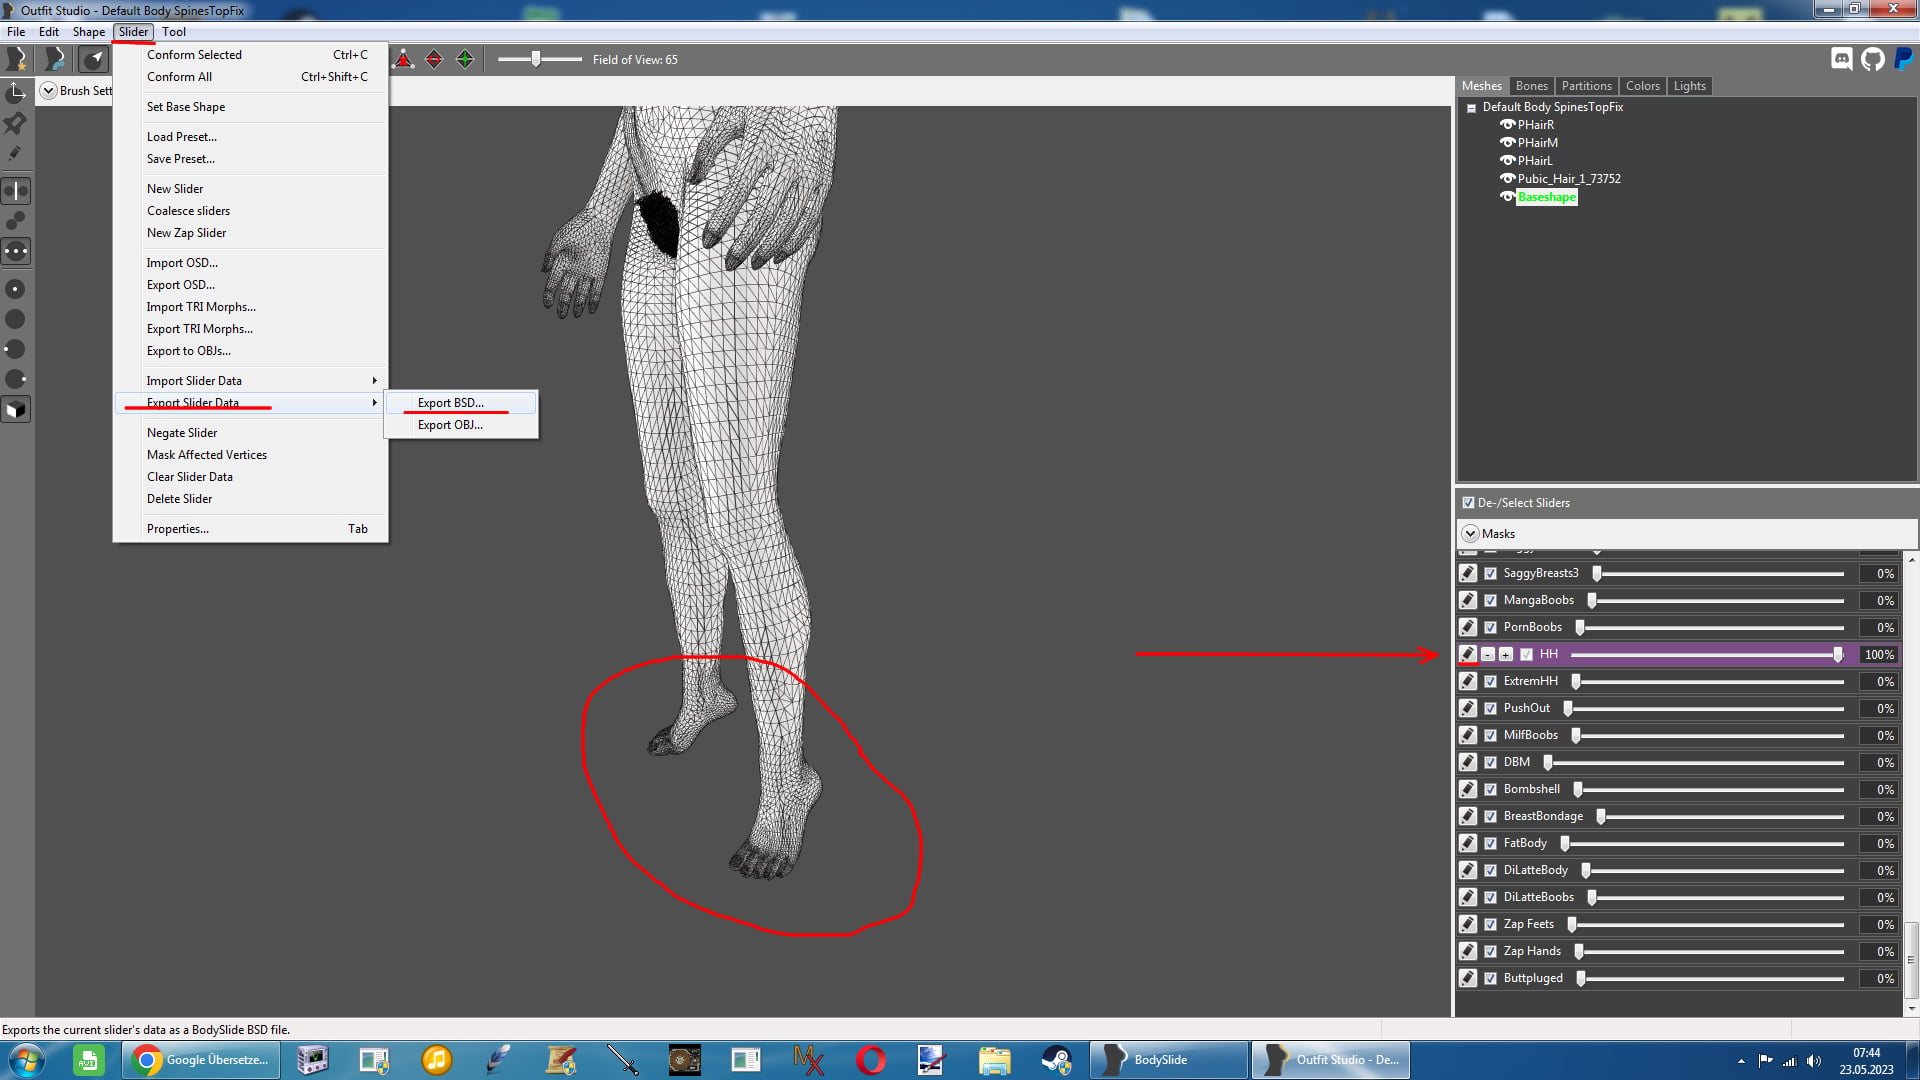Image resolution: width=1920 pixels, height=1080 pixels.
Task: Open Google Übersetze... Chrome taskbar window
Action: pos(201,1060)
